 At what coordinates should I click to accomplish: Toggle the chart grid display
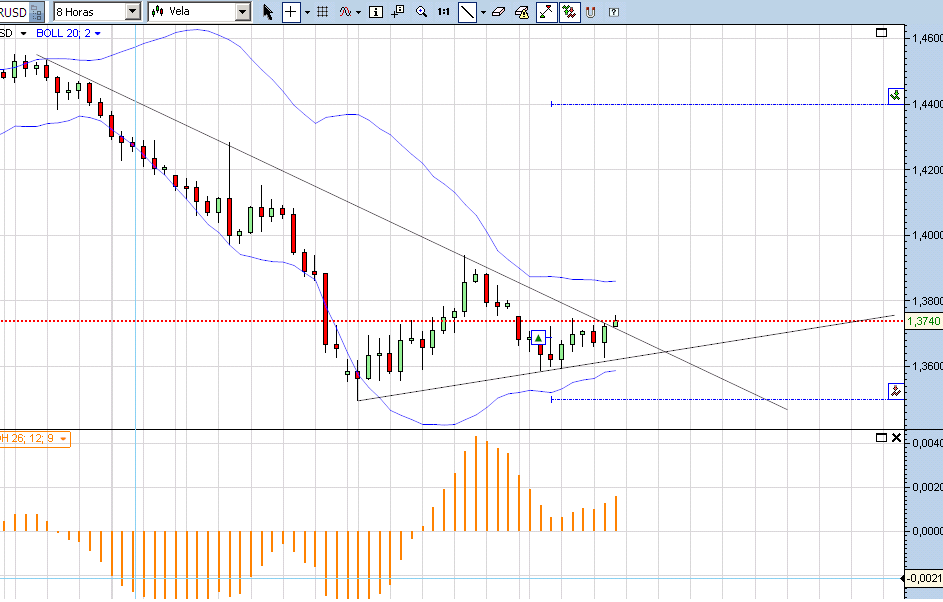click(321, 11)
